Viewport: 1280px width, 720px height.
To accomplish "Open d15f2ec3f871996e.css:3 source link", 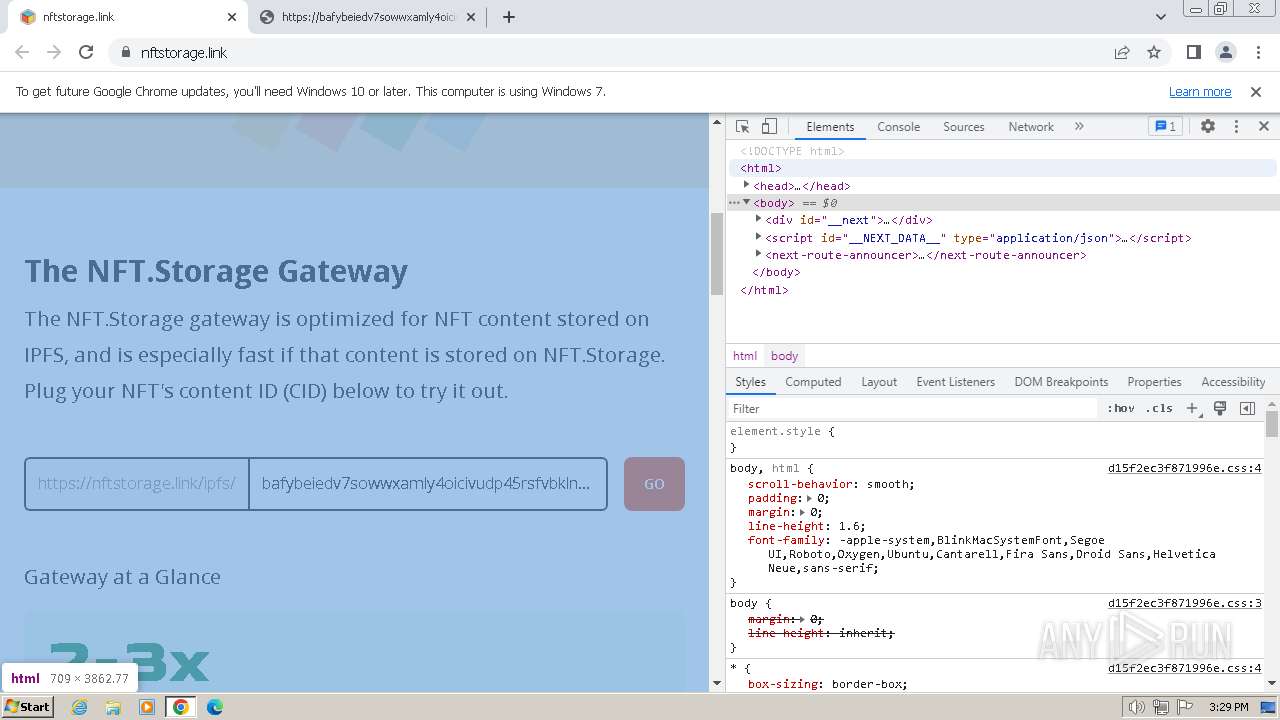I will (x=1184, y=603).
